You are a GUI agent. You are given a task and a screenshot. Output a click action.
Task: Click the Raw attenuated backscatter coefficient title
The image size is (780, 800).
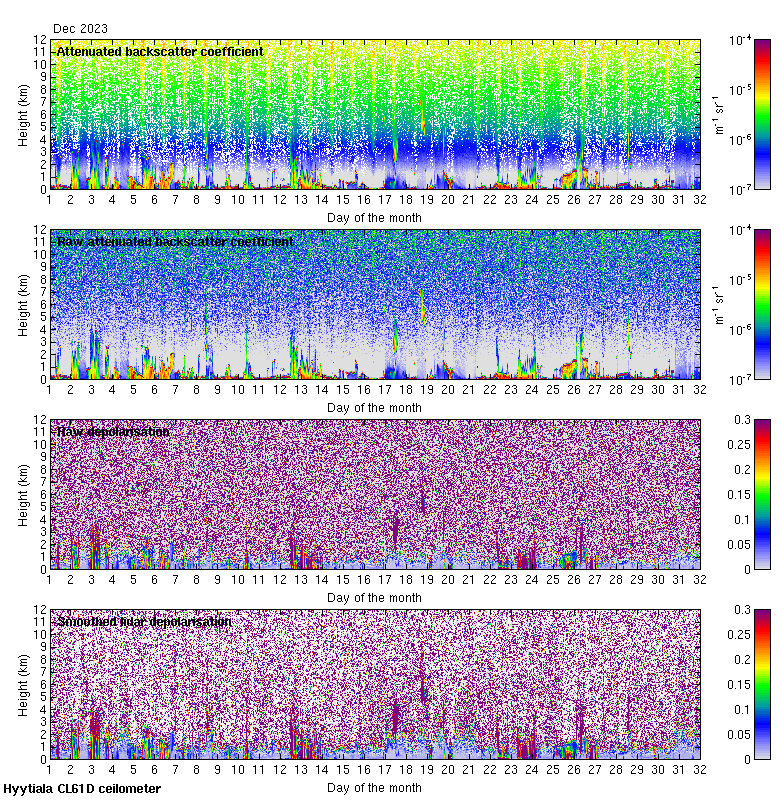click(175, 242)
